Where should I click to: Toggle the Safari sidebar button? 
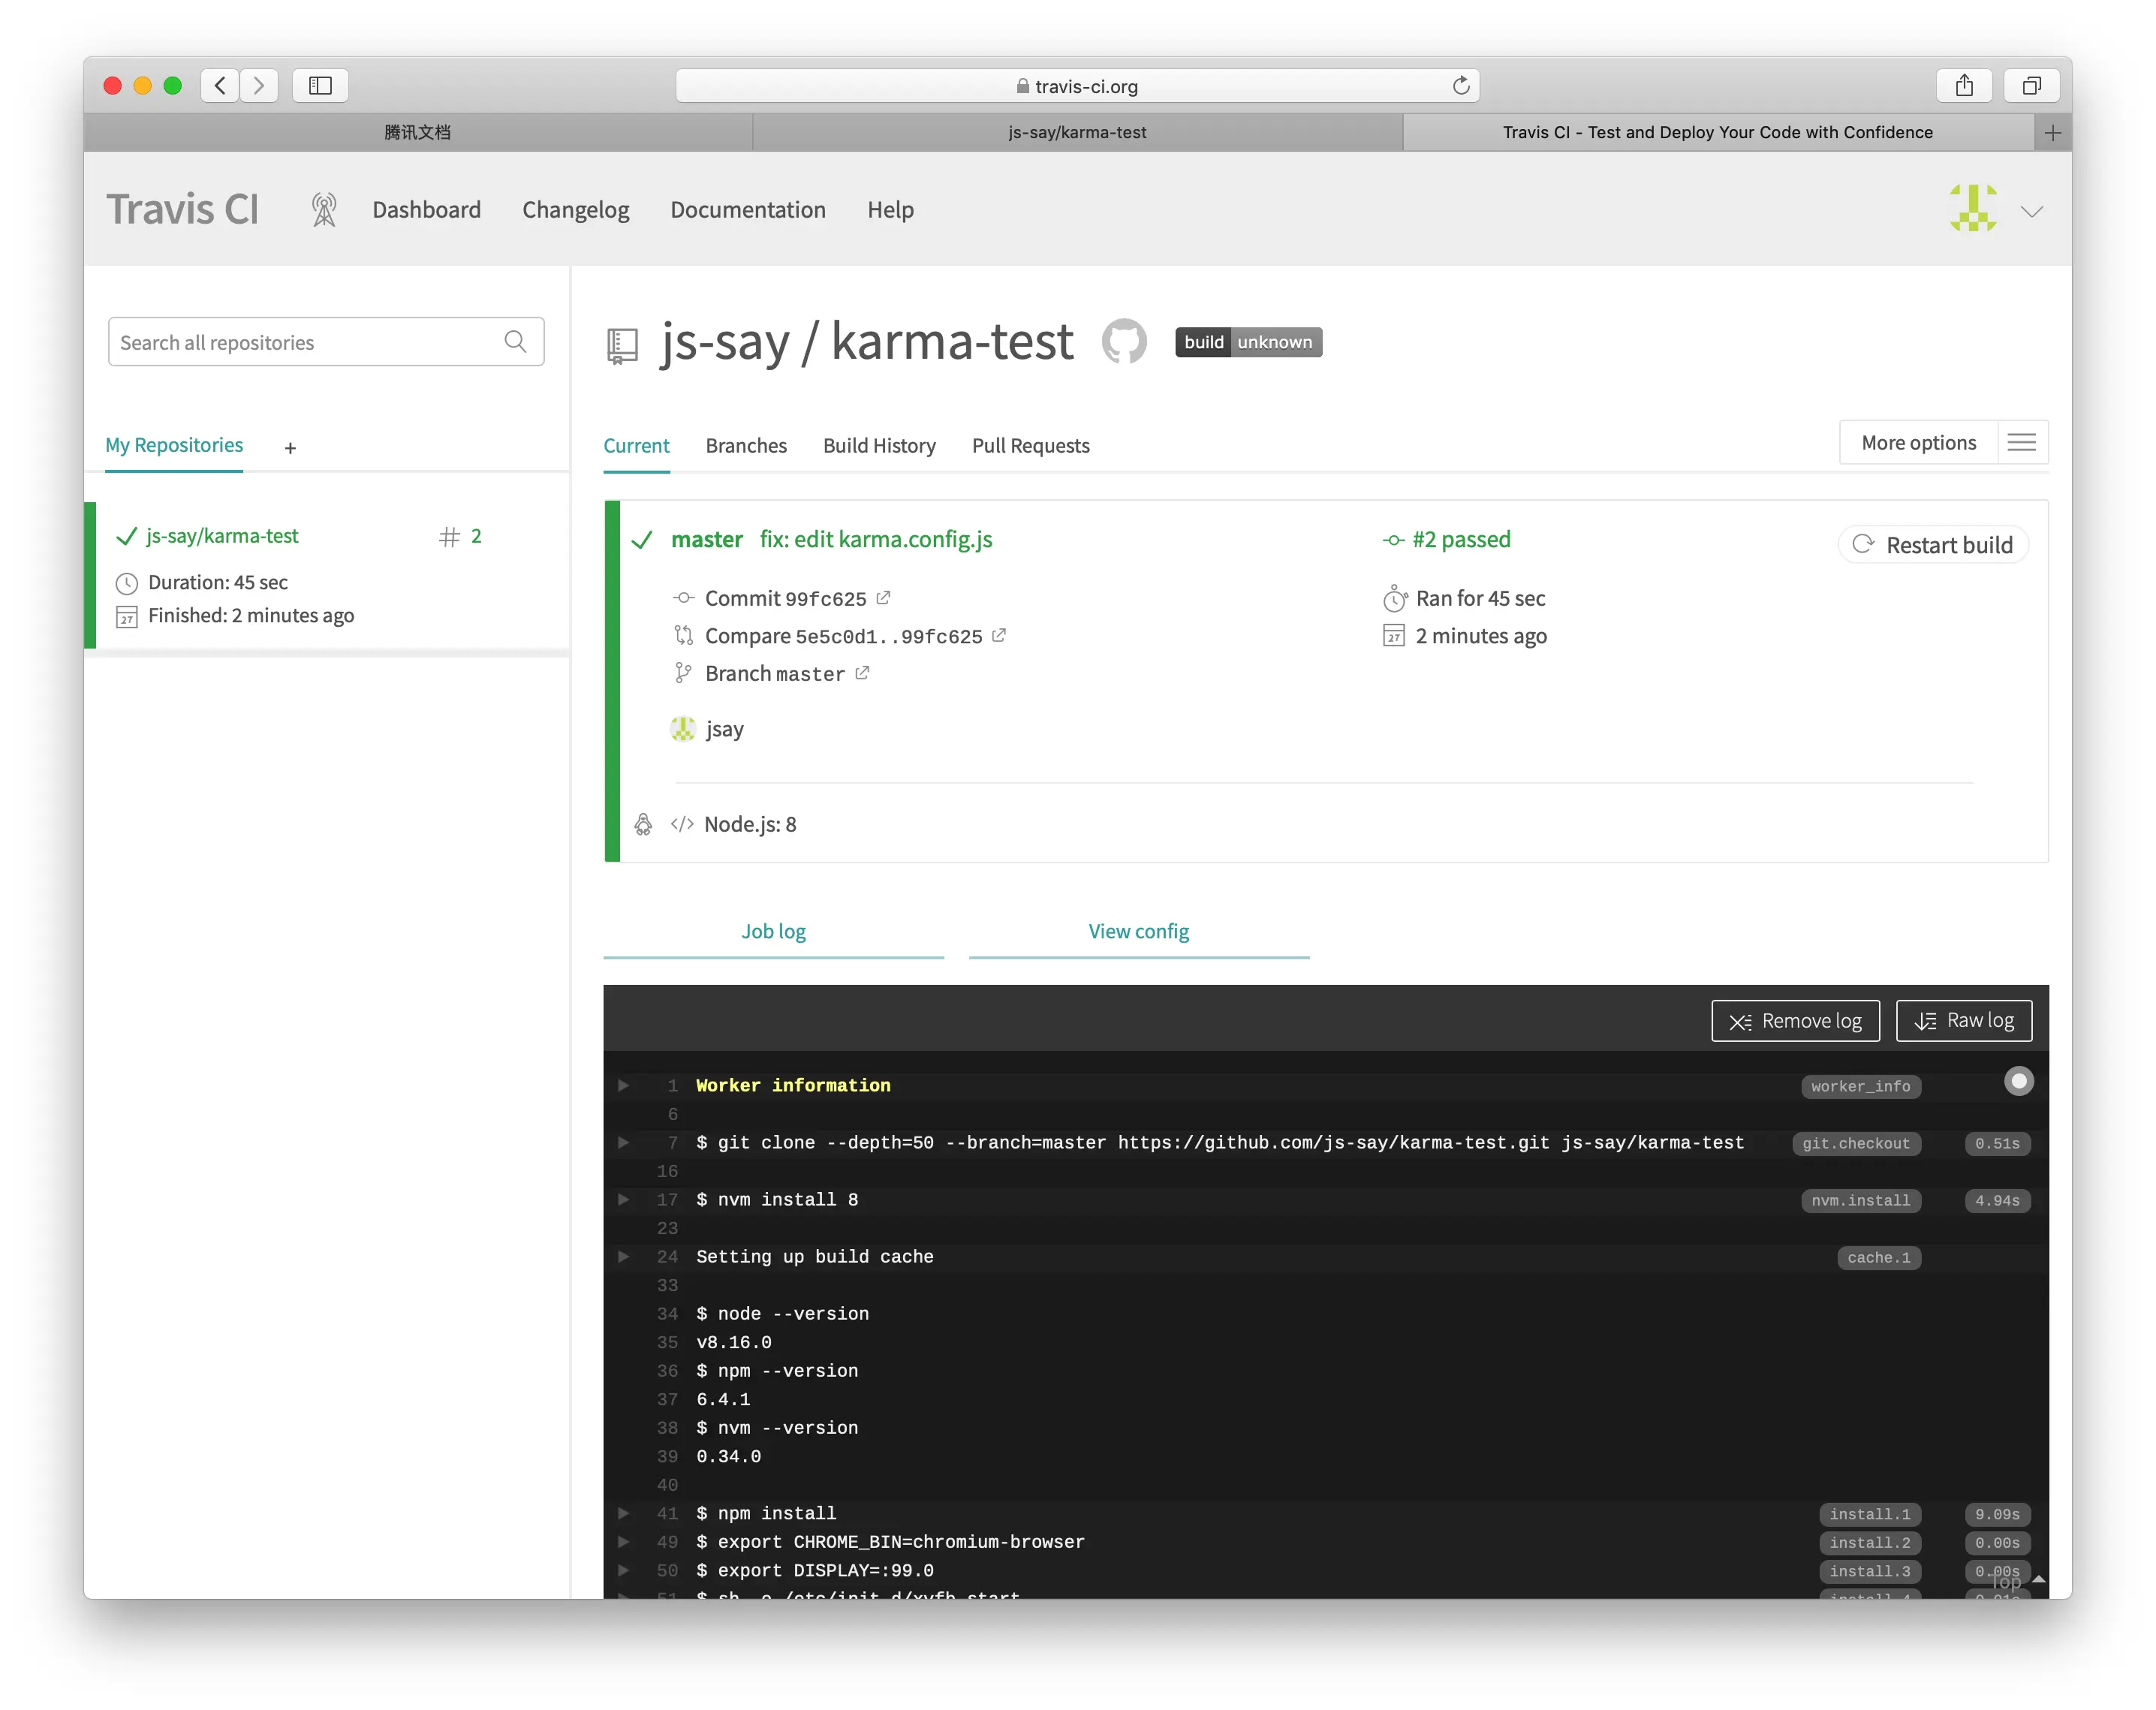click(320, 85)
